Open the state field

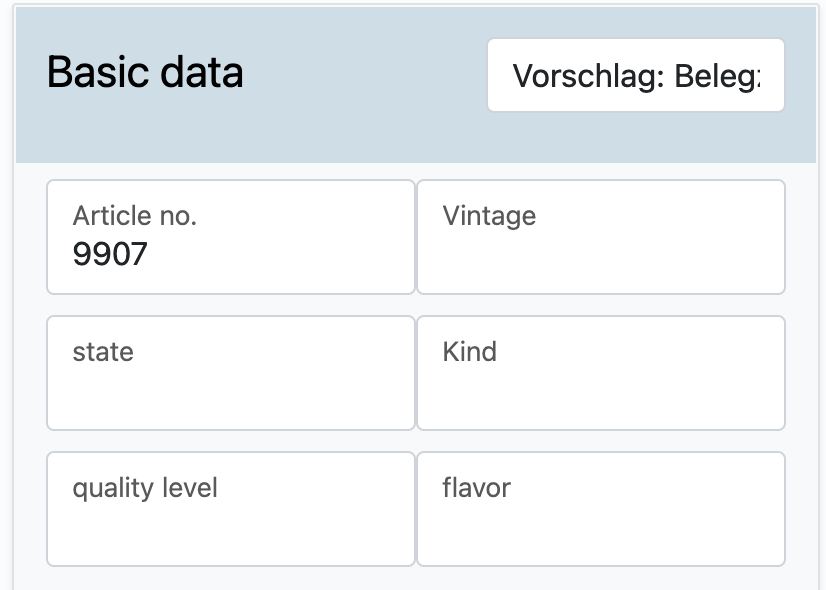[230, 373]
